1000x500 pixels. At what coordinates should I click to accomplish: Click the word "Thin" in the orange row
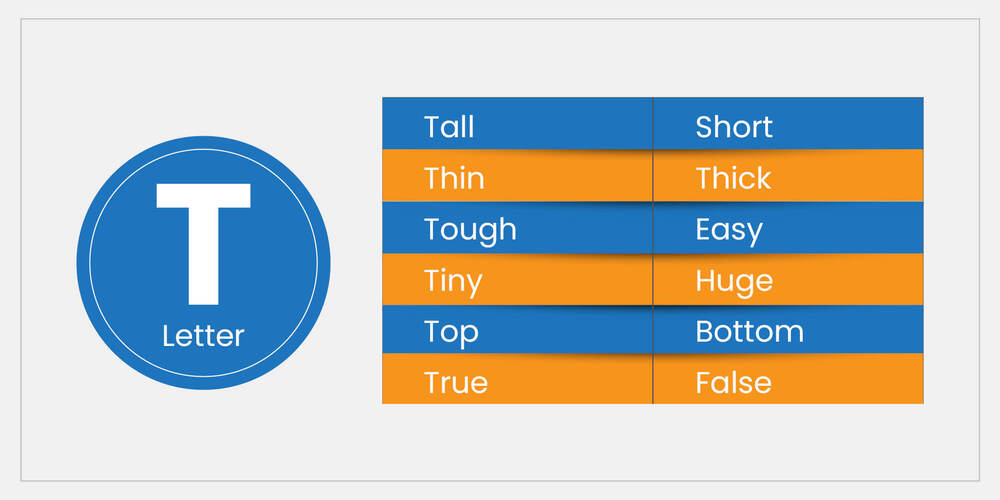click(454, 178)
